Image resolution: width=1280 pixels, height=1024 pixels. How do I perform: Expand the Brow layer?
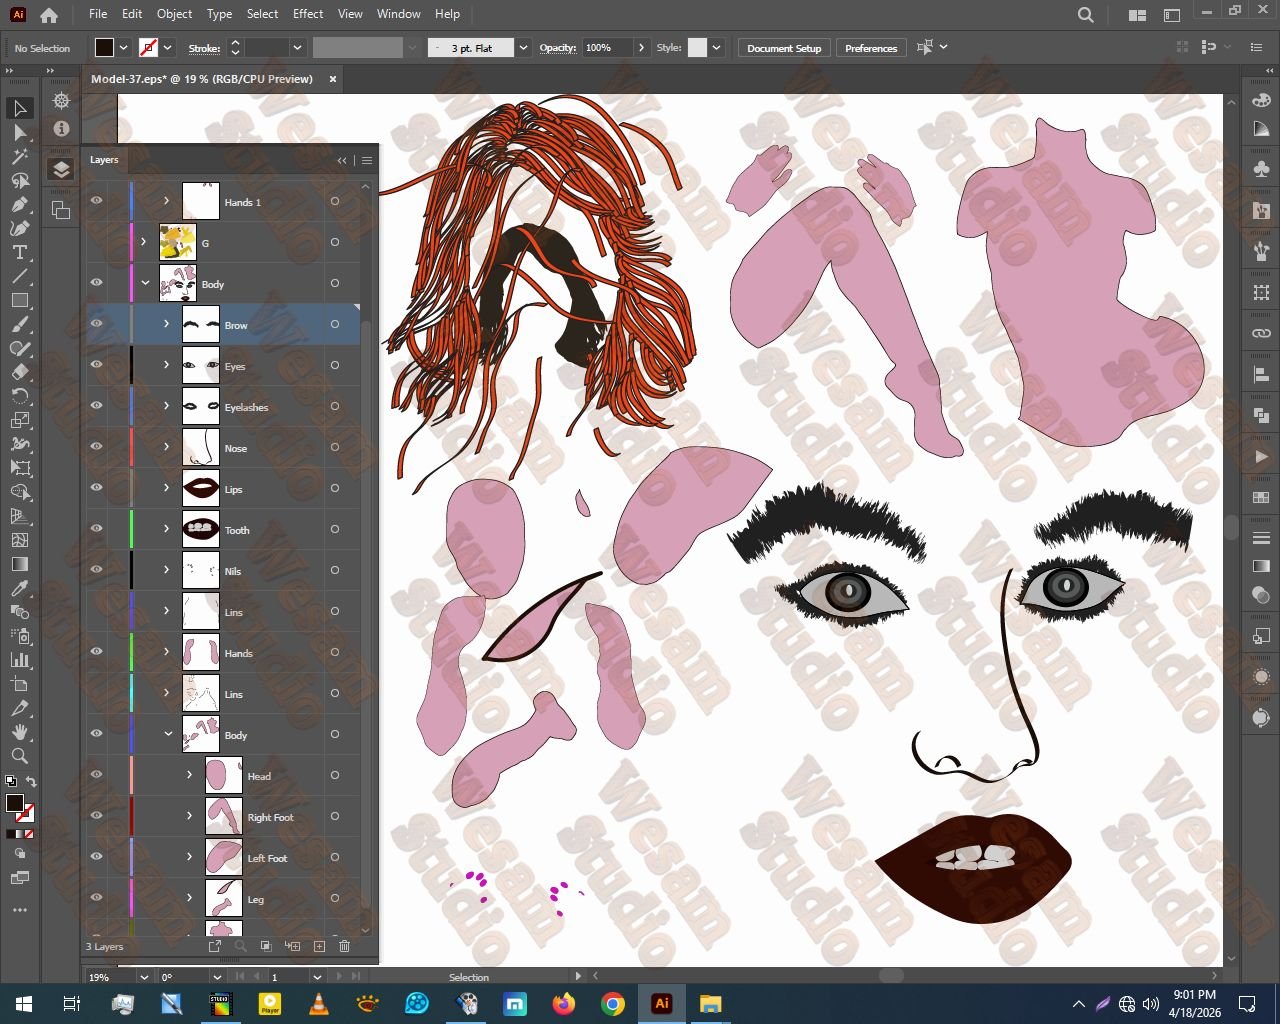[x=166, y=324]
